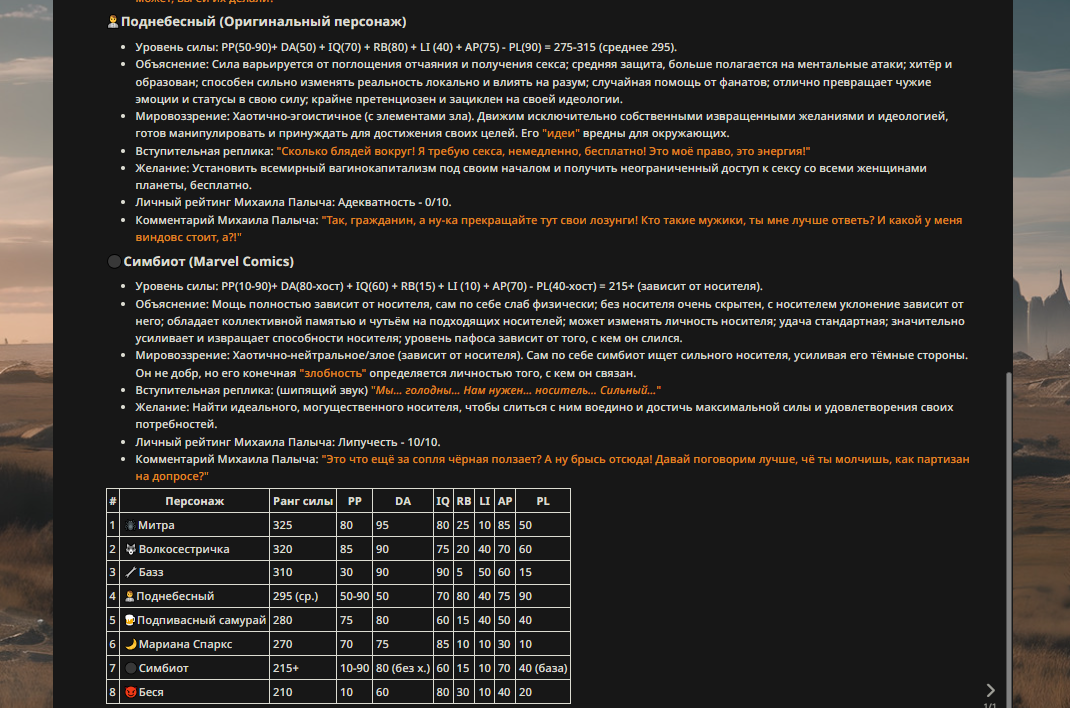Click the name "Мариана Спаркс" in the table
1070x708 pixels.
pos(186,644)
